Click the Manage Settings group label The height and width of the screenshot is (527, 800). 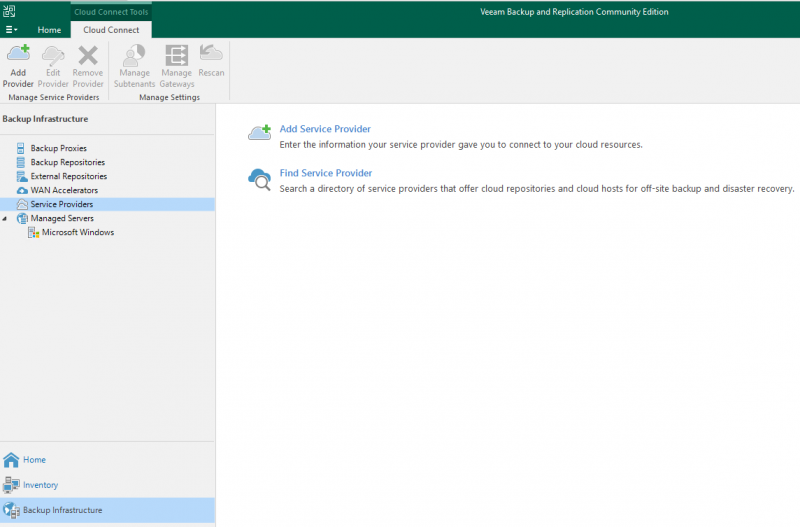pyautogui.click(x=169, y=97)
